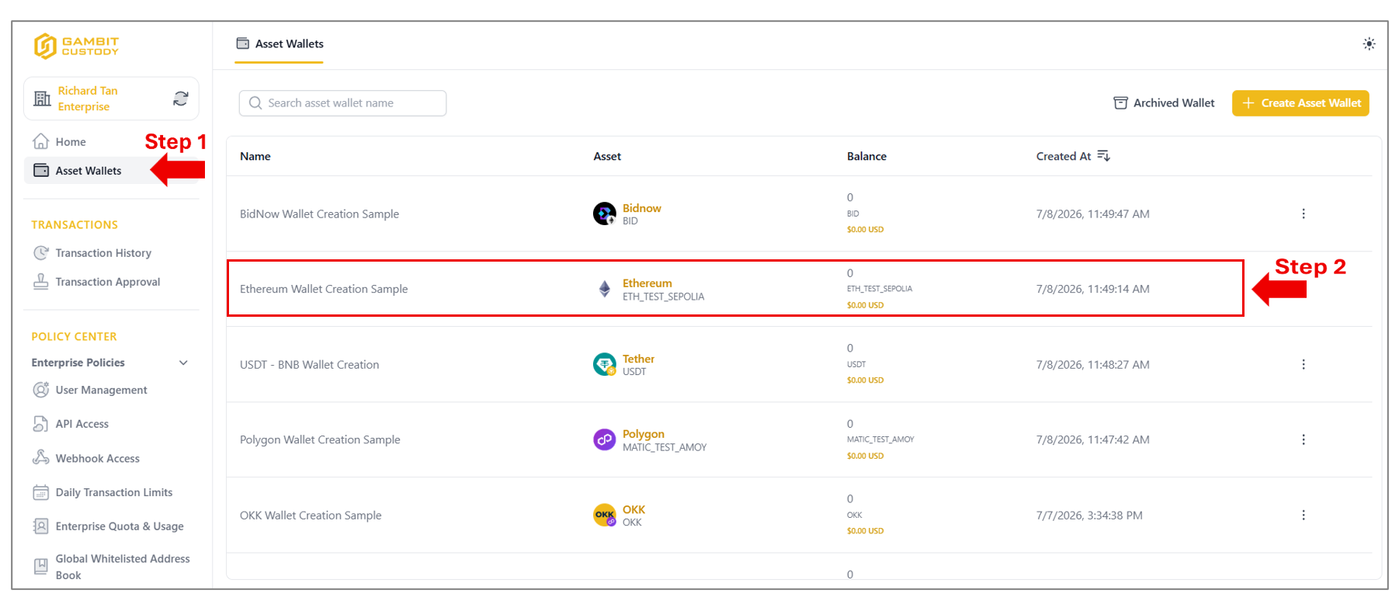Image resolution: width=1399 pixels, height=611 pixels.
Task: Open the Archived Wallet list
Action: click(1164, 103)
